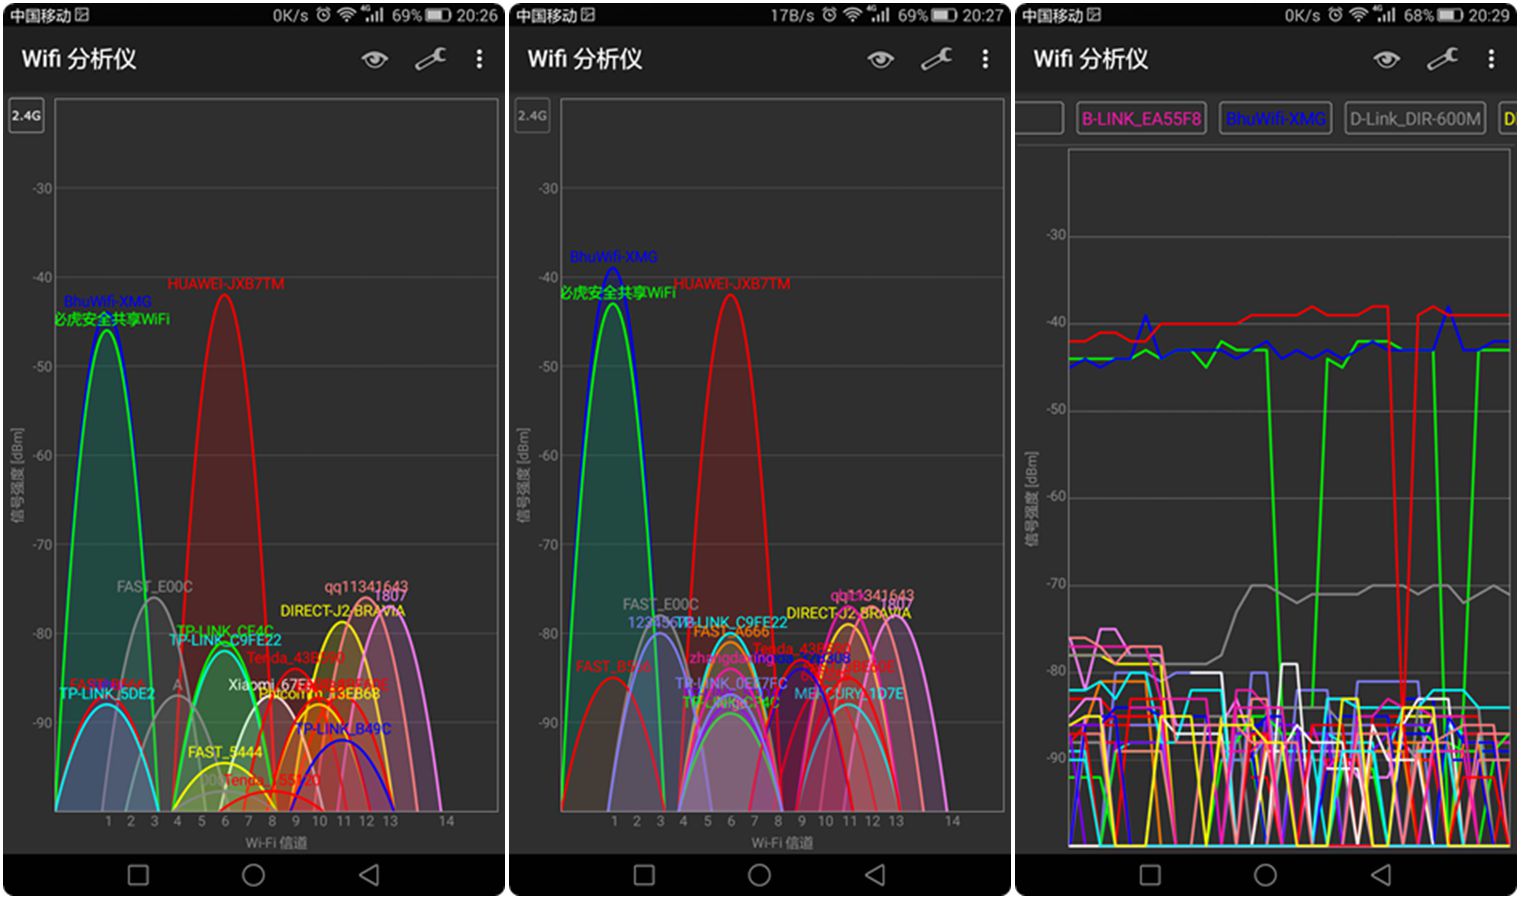Click the eye view icon in the 20:26 screen
Screen dimensions: 1521x900
[x=374, y=60]
